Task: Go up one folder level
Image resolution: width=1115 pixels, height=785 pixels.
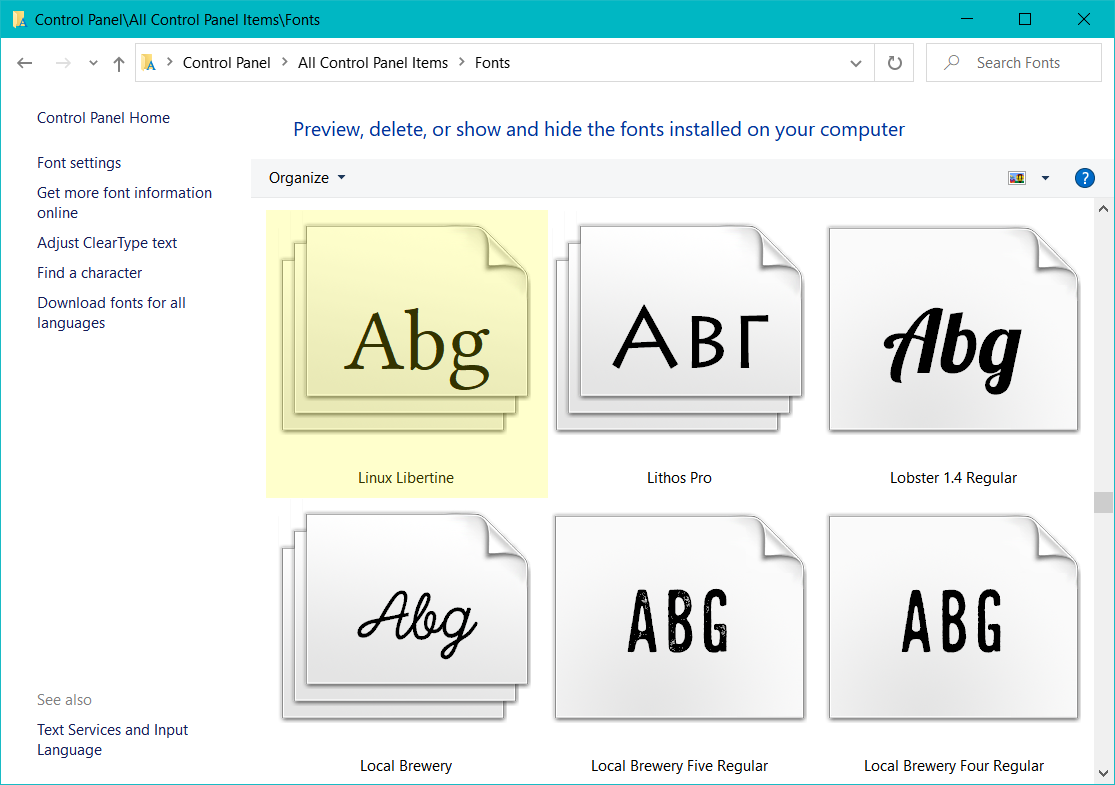Action: 119,63
